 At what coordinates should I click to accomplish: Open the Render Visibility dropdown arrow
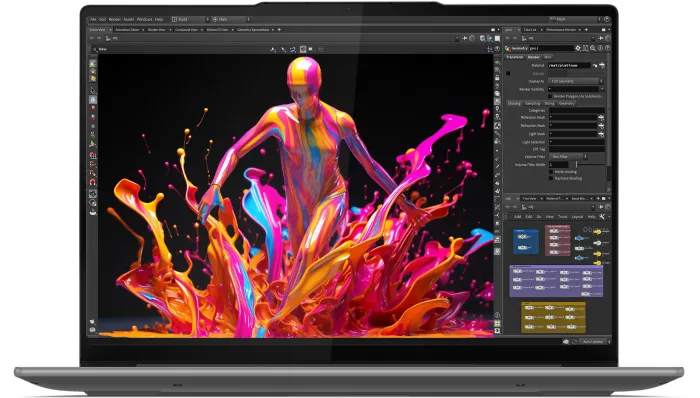[602, 89]
